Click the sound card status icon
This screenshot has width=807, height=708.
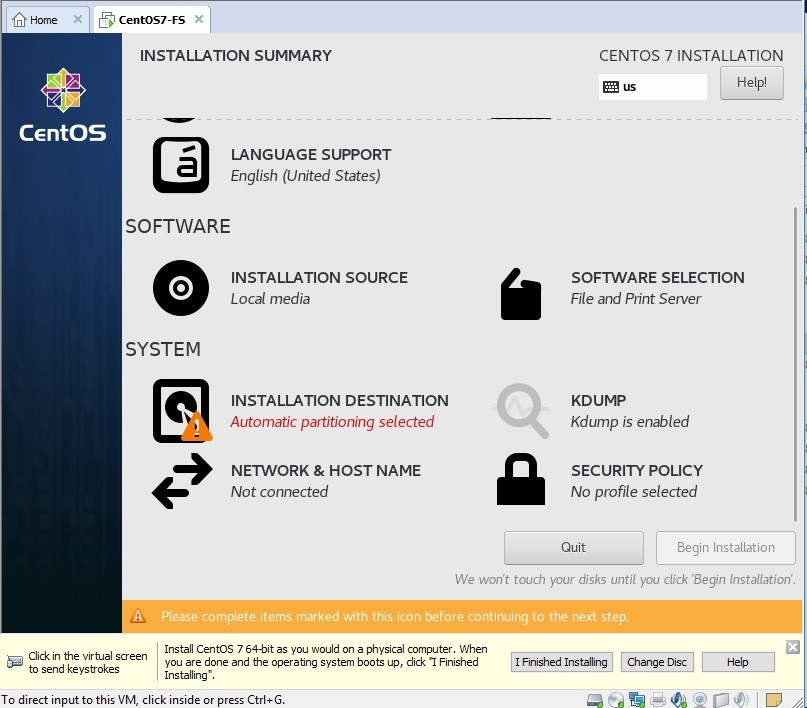[679, 699]
